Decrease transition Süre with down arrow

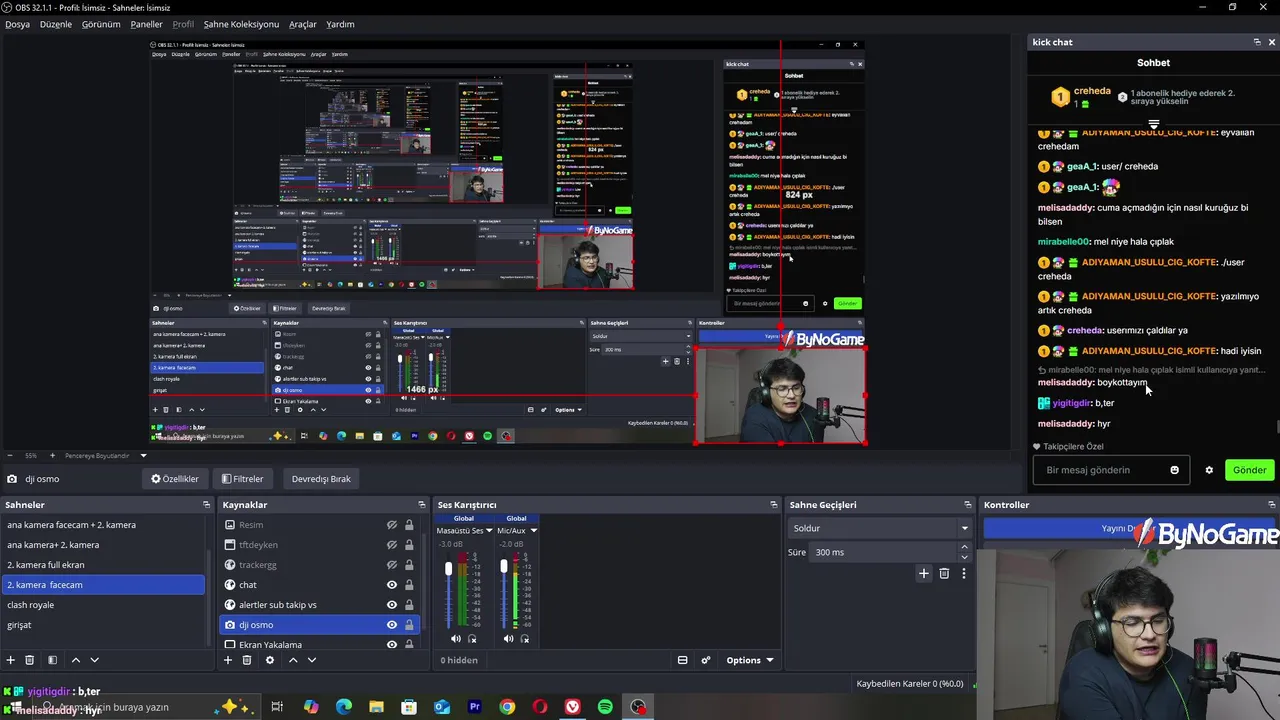click(964, 557)
